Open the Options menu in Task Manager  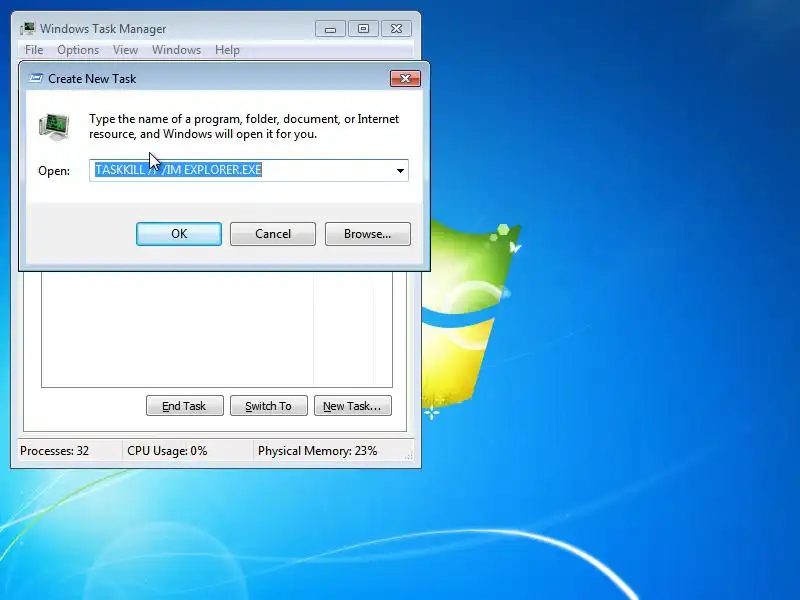pos(78,50)
